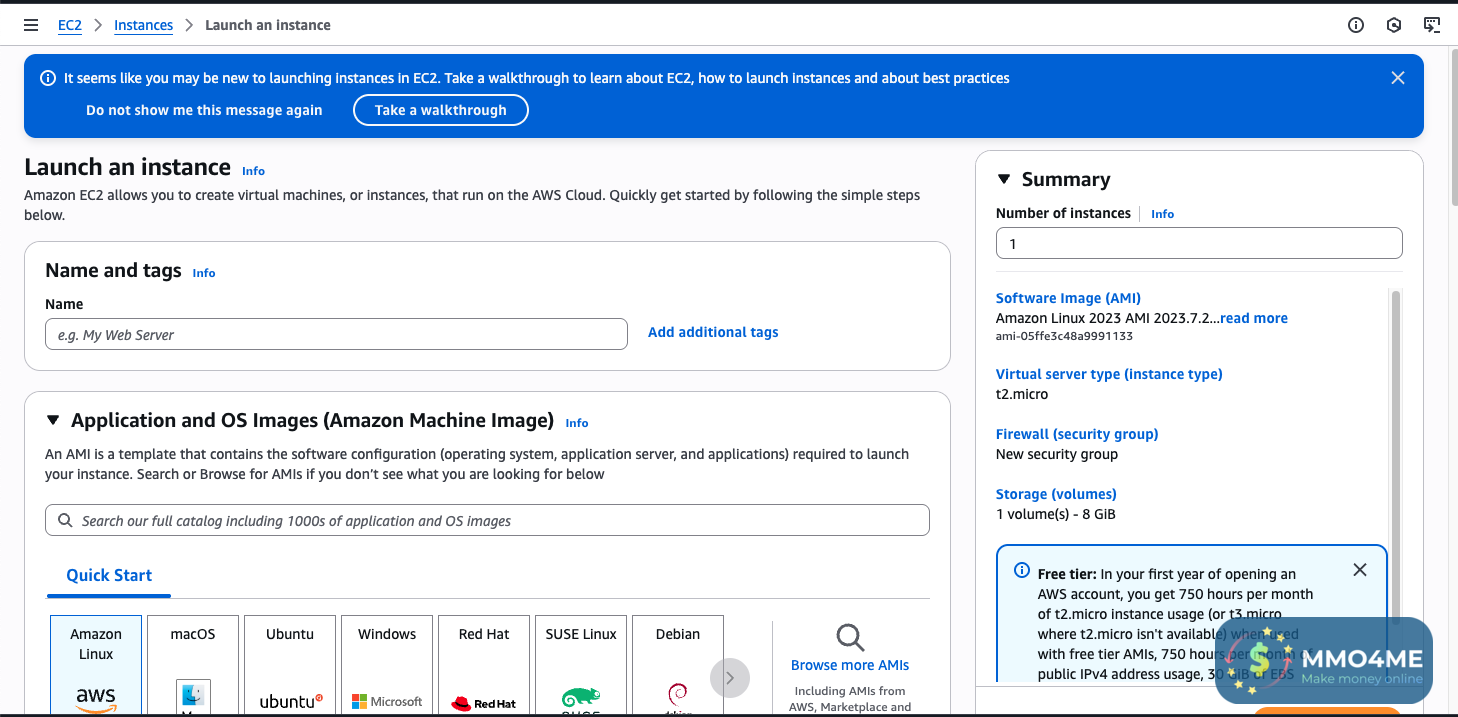Expand AMI description via read more

tap(1254, 318)
